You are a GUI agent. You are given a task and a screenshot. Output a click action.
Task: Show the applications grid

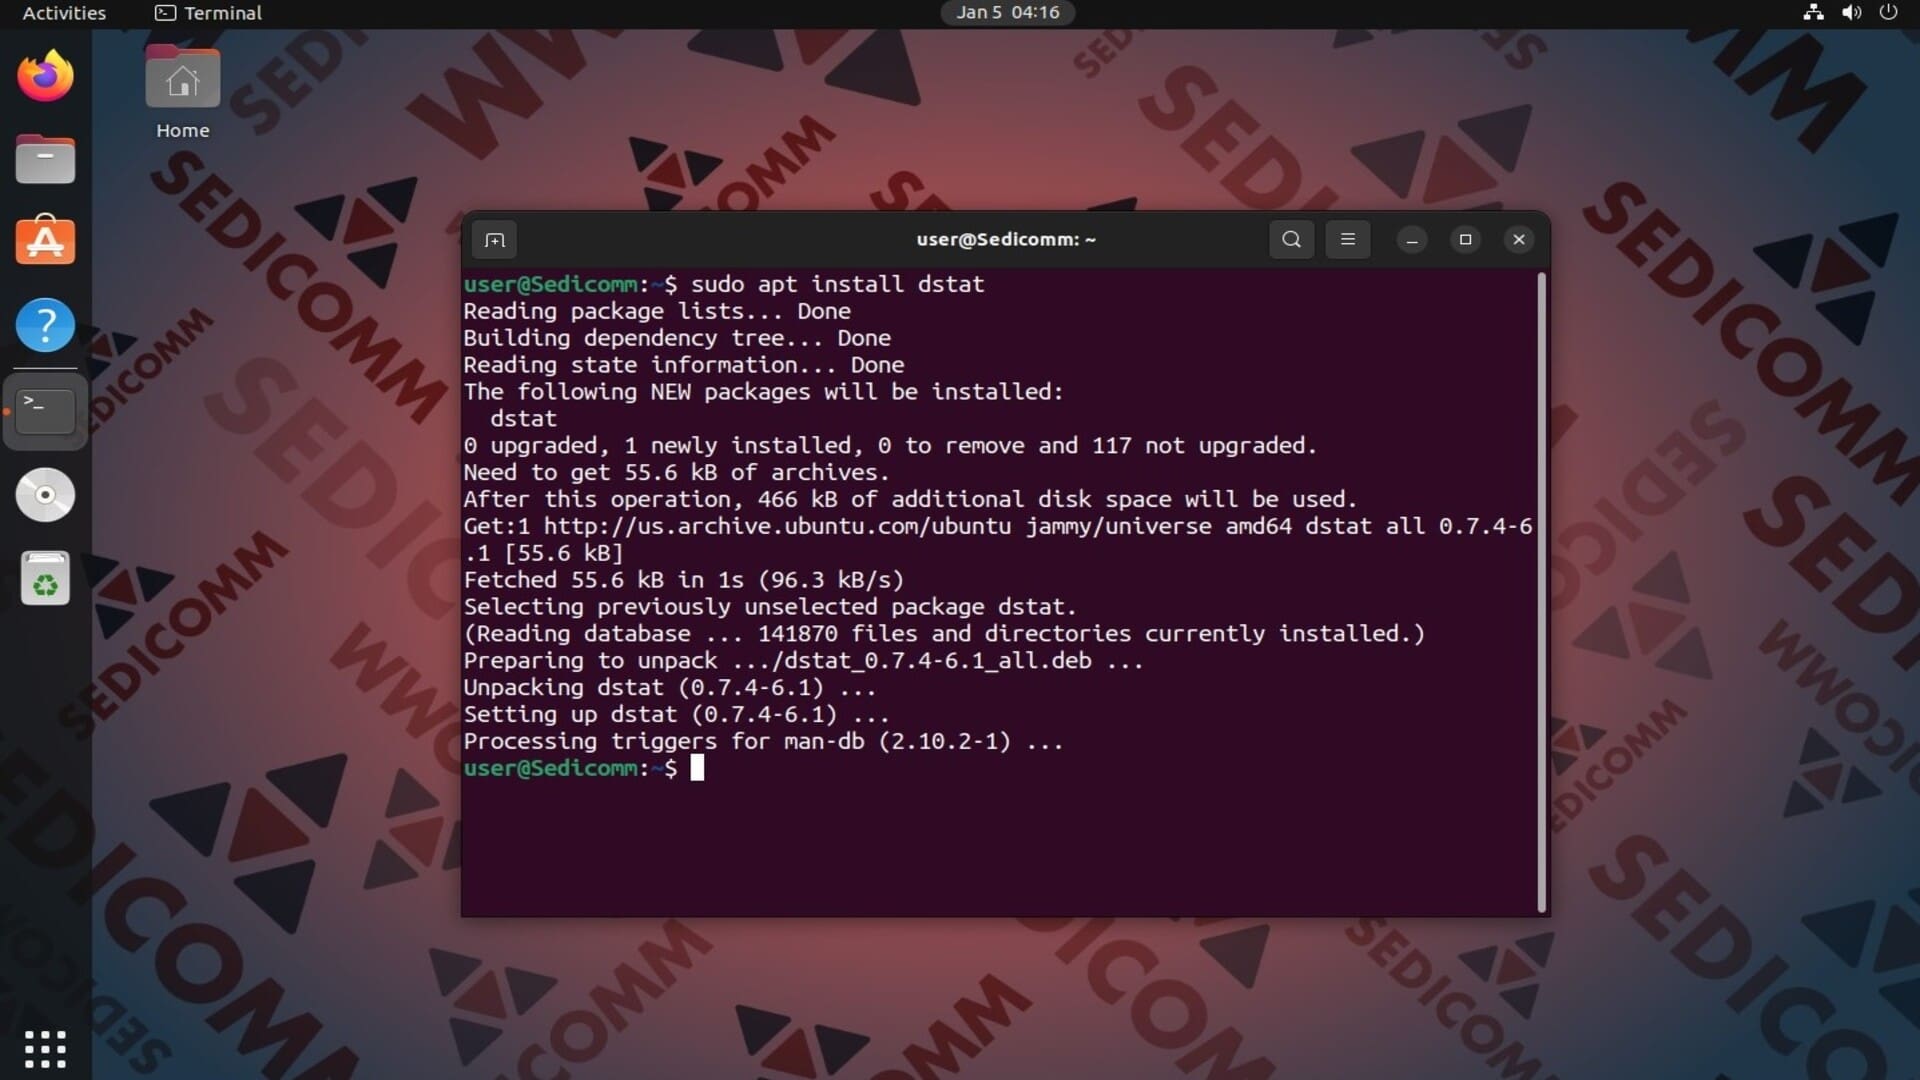[45, 1049]
